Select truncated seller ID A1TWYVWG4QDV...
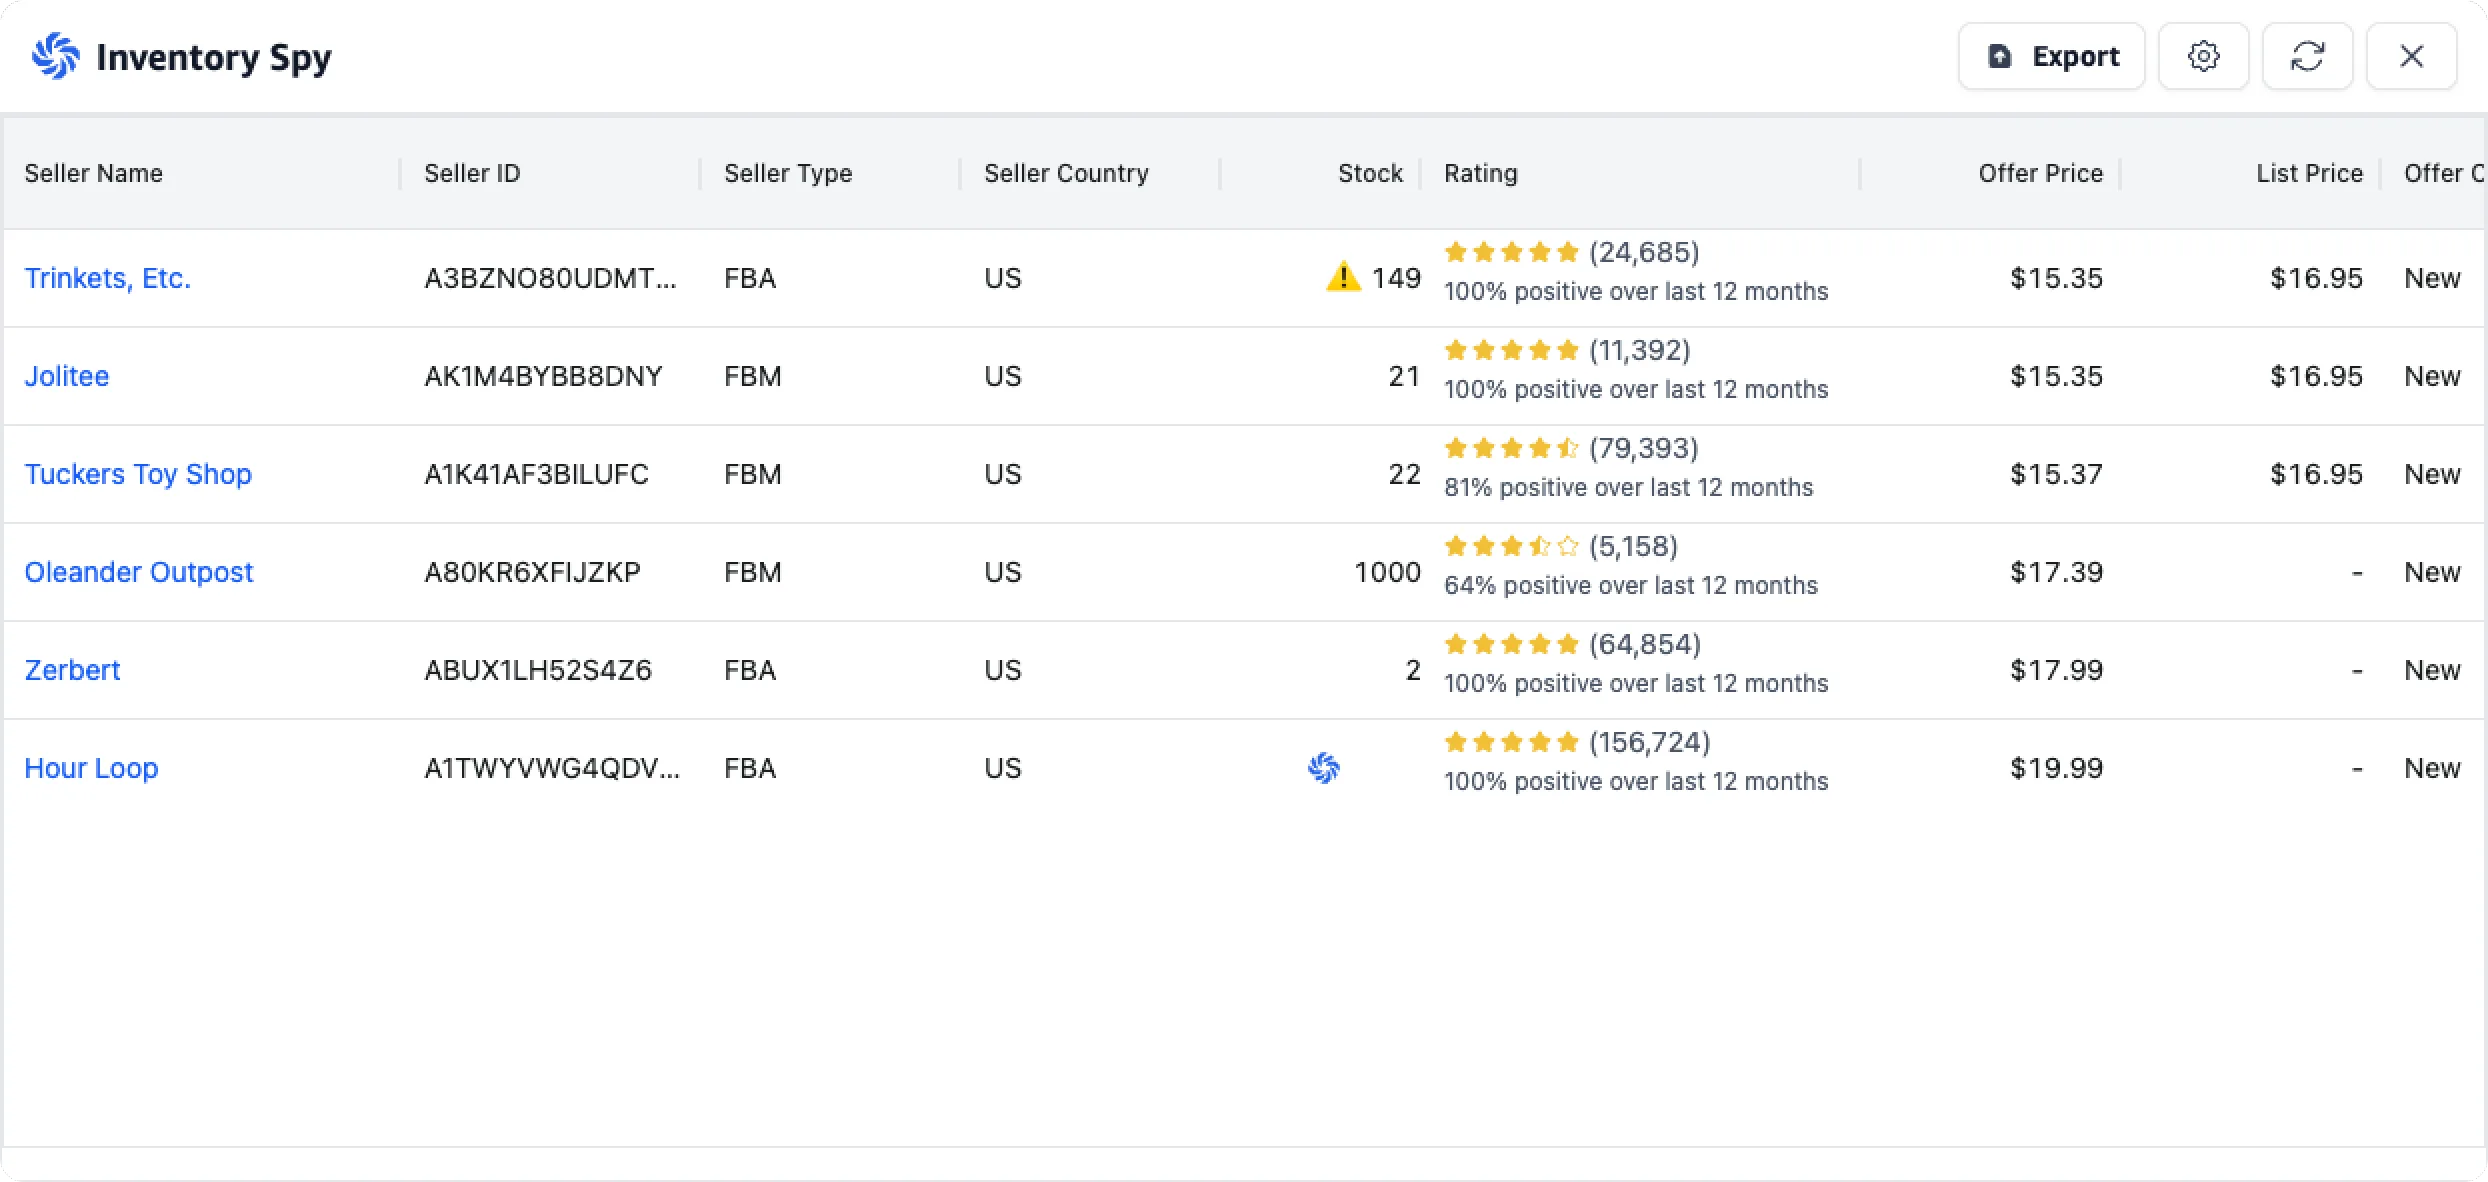The image size is (2488, 1182). coord(552,768)
